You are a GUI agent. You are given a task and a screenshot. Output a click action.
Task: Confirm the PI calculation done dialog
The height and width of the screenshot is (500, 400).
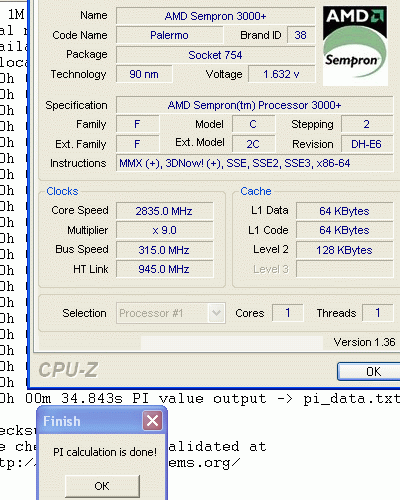[102, 486]
